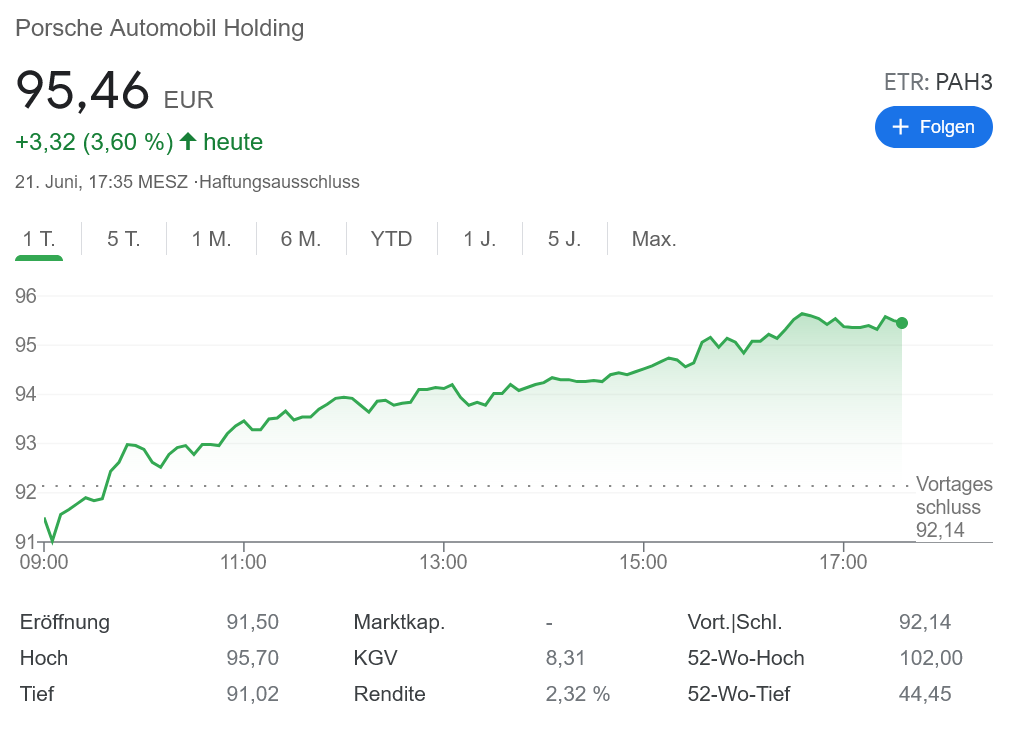
Task: Select the 1 T. time range tab
Action: pyautogui.click(x=39, y=239)
